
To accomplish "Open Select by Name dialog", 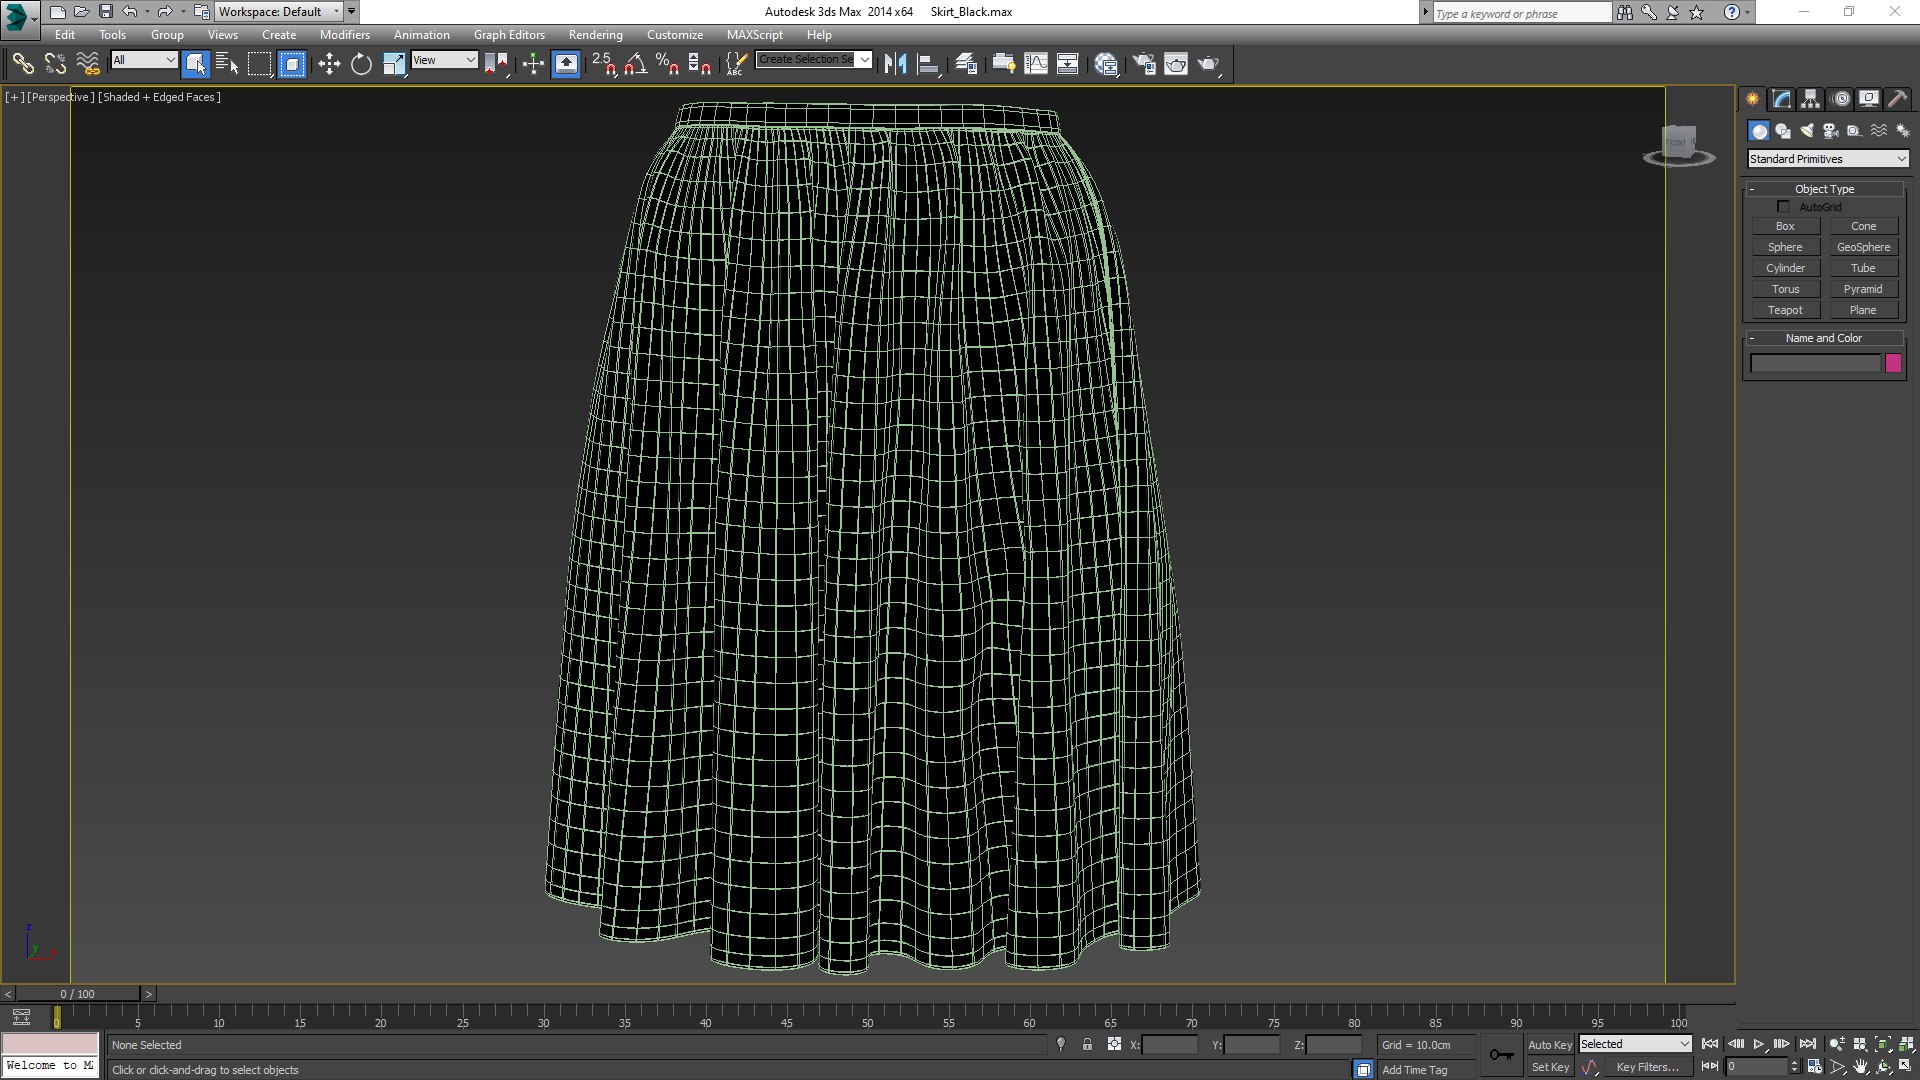I will point(227,64).
